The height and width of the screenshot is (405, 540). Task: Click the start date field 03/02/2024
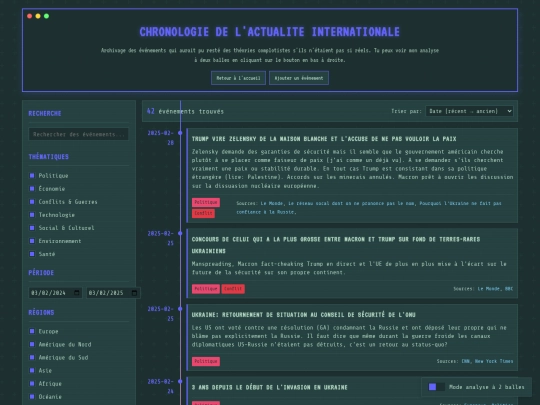coord(55,293)
